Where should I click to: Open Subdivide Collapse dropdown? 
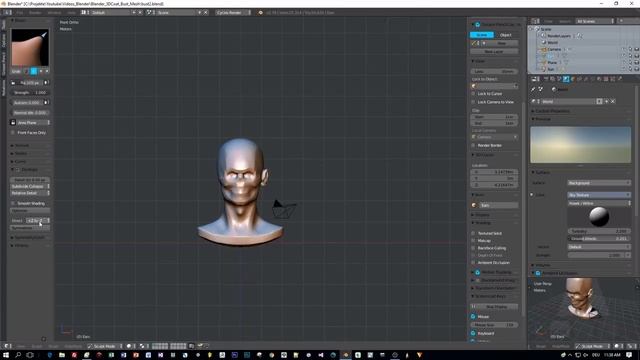tap(30, 187)
